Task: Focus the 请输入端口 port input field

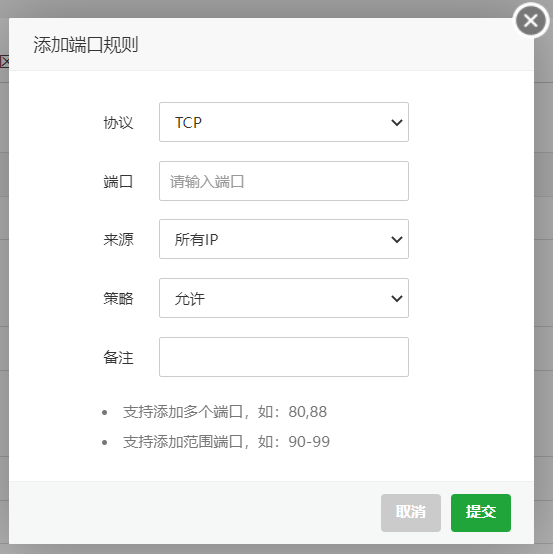Action: (x=284, y=181)
